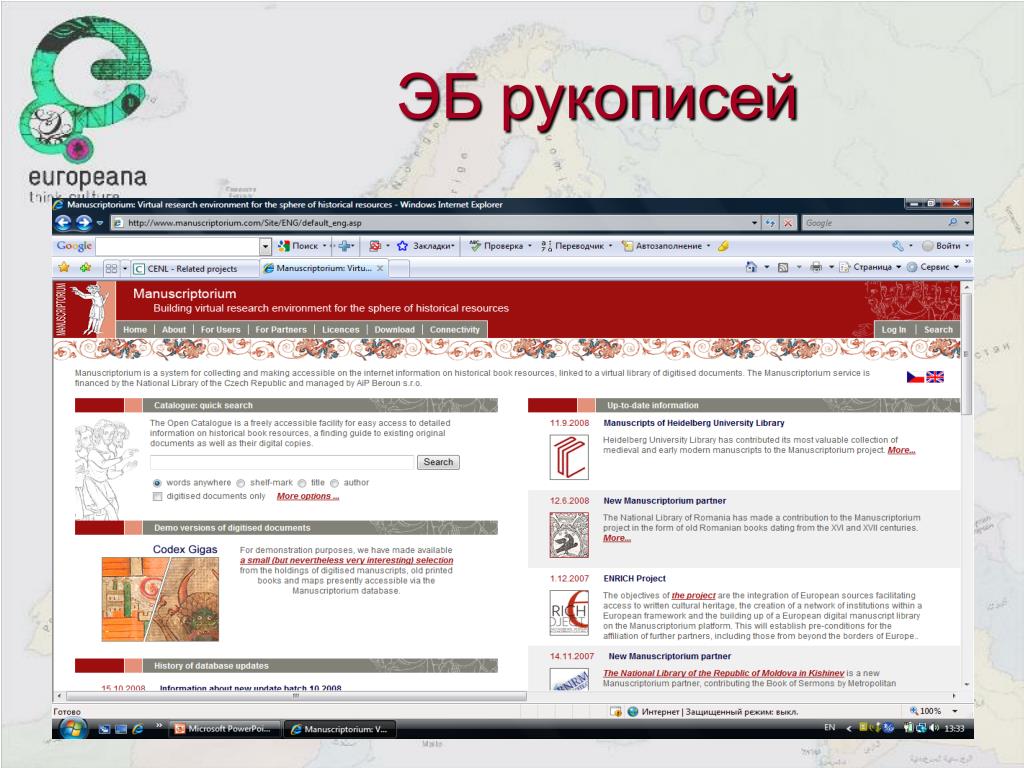The image size is (1024, 768).
Task: Open the For Users menu item
Action: click(220, 330)
